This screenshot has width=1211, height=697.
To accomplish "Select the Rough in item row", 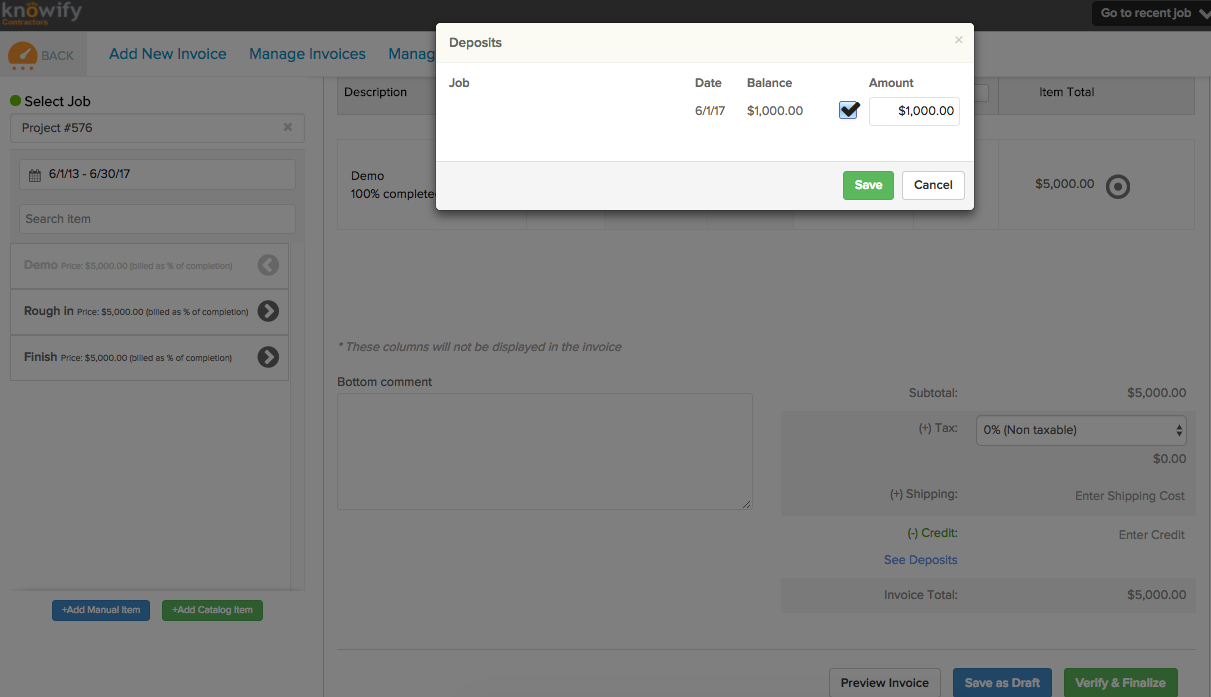I will pyautogui.click(x=149, y=311).
